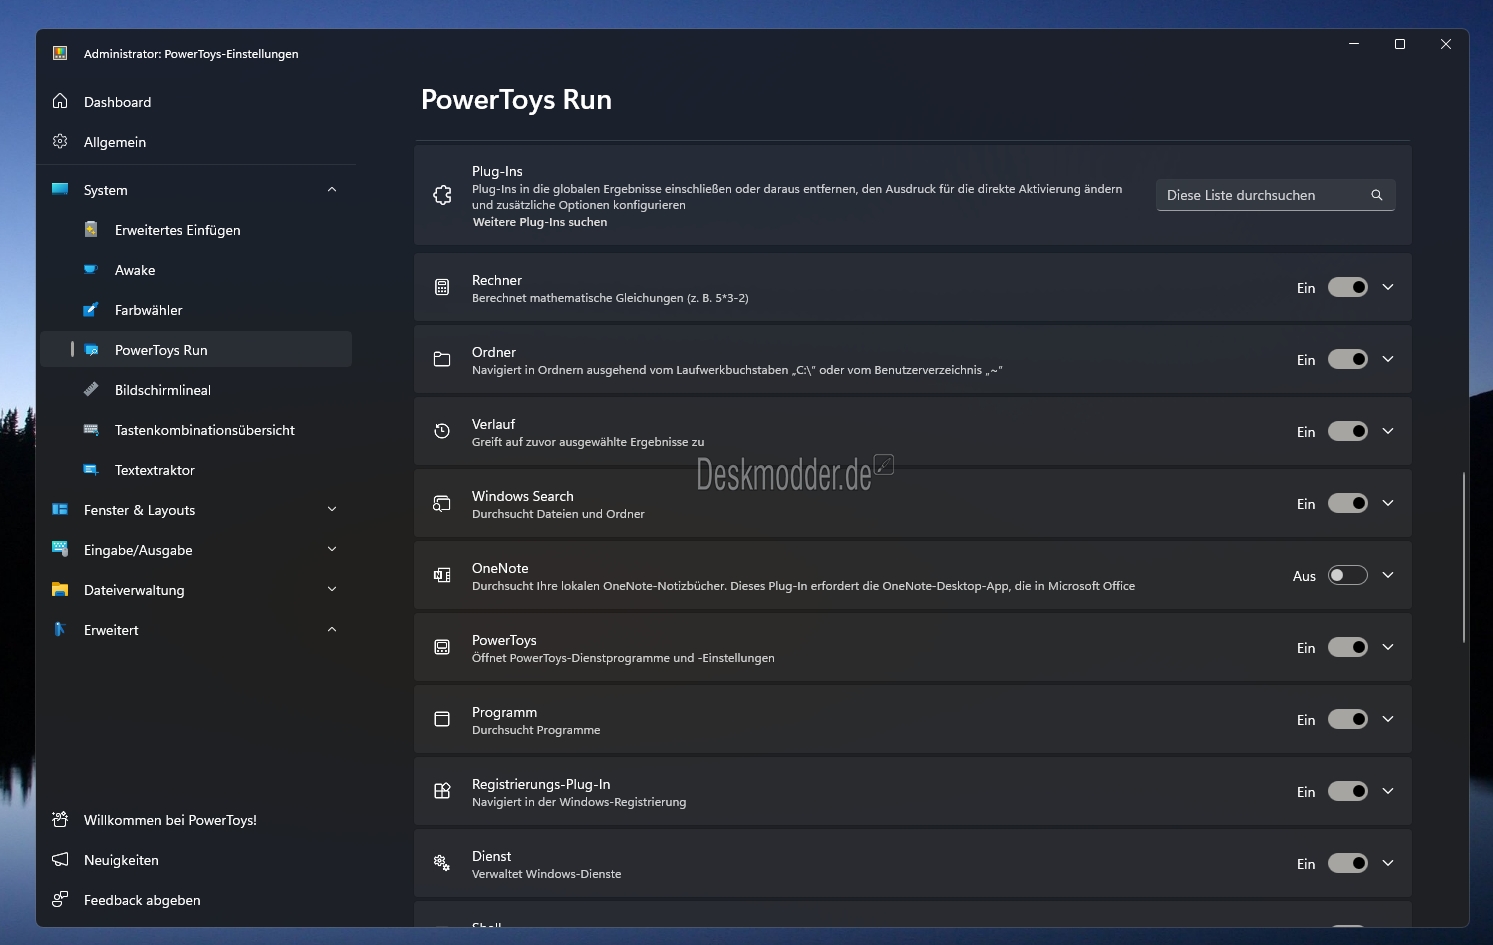Expand the Eingabe/Ausgabe section chevron
This screenshot has height=945, width=1493.
tap(332, 549)
